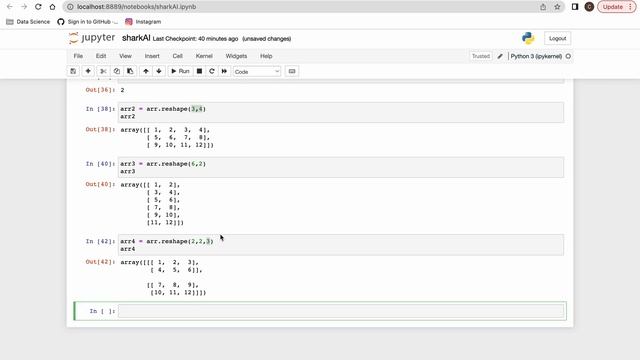Paste cells below icon

pyautogui.click(x=130, y=71)
